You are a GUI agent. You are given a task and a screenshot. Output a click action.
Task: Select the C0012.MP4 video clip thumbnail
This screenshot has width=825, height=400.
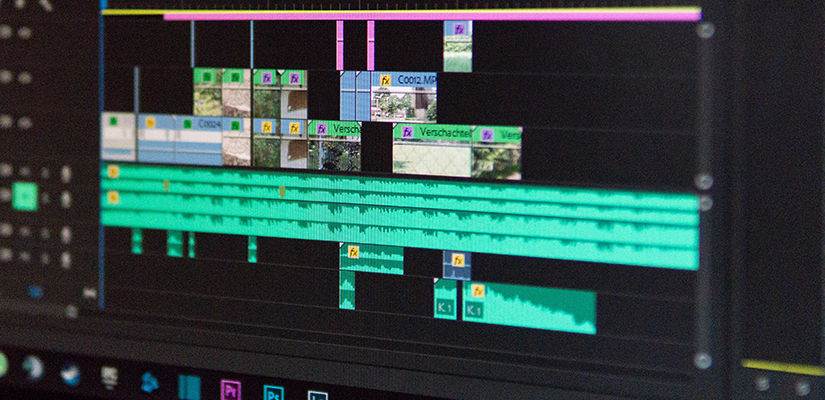point(404,104)
